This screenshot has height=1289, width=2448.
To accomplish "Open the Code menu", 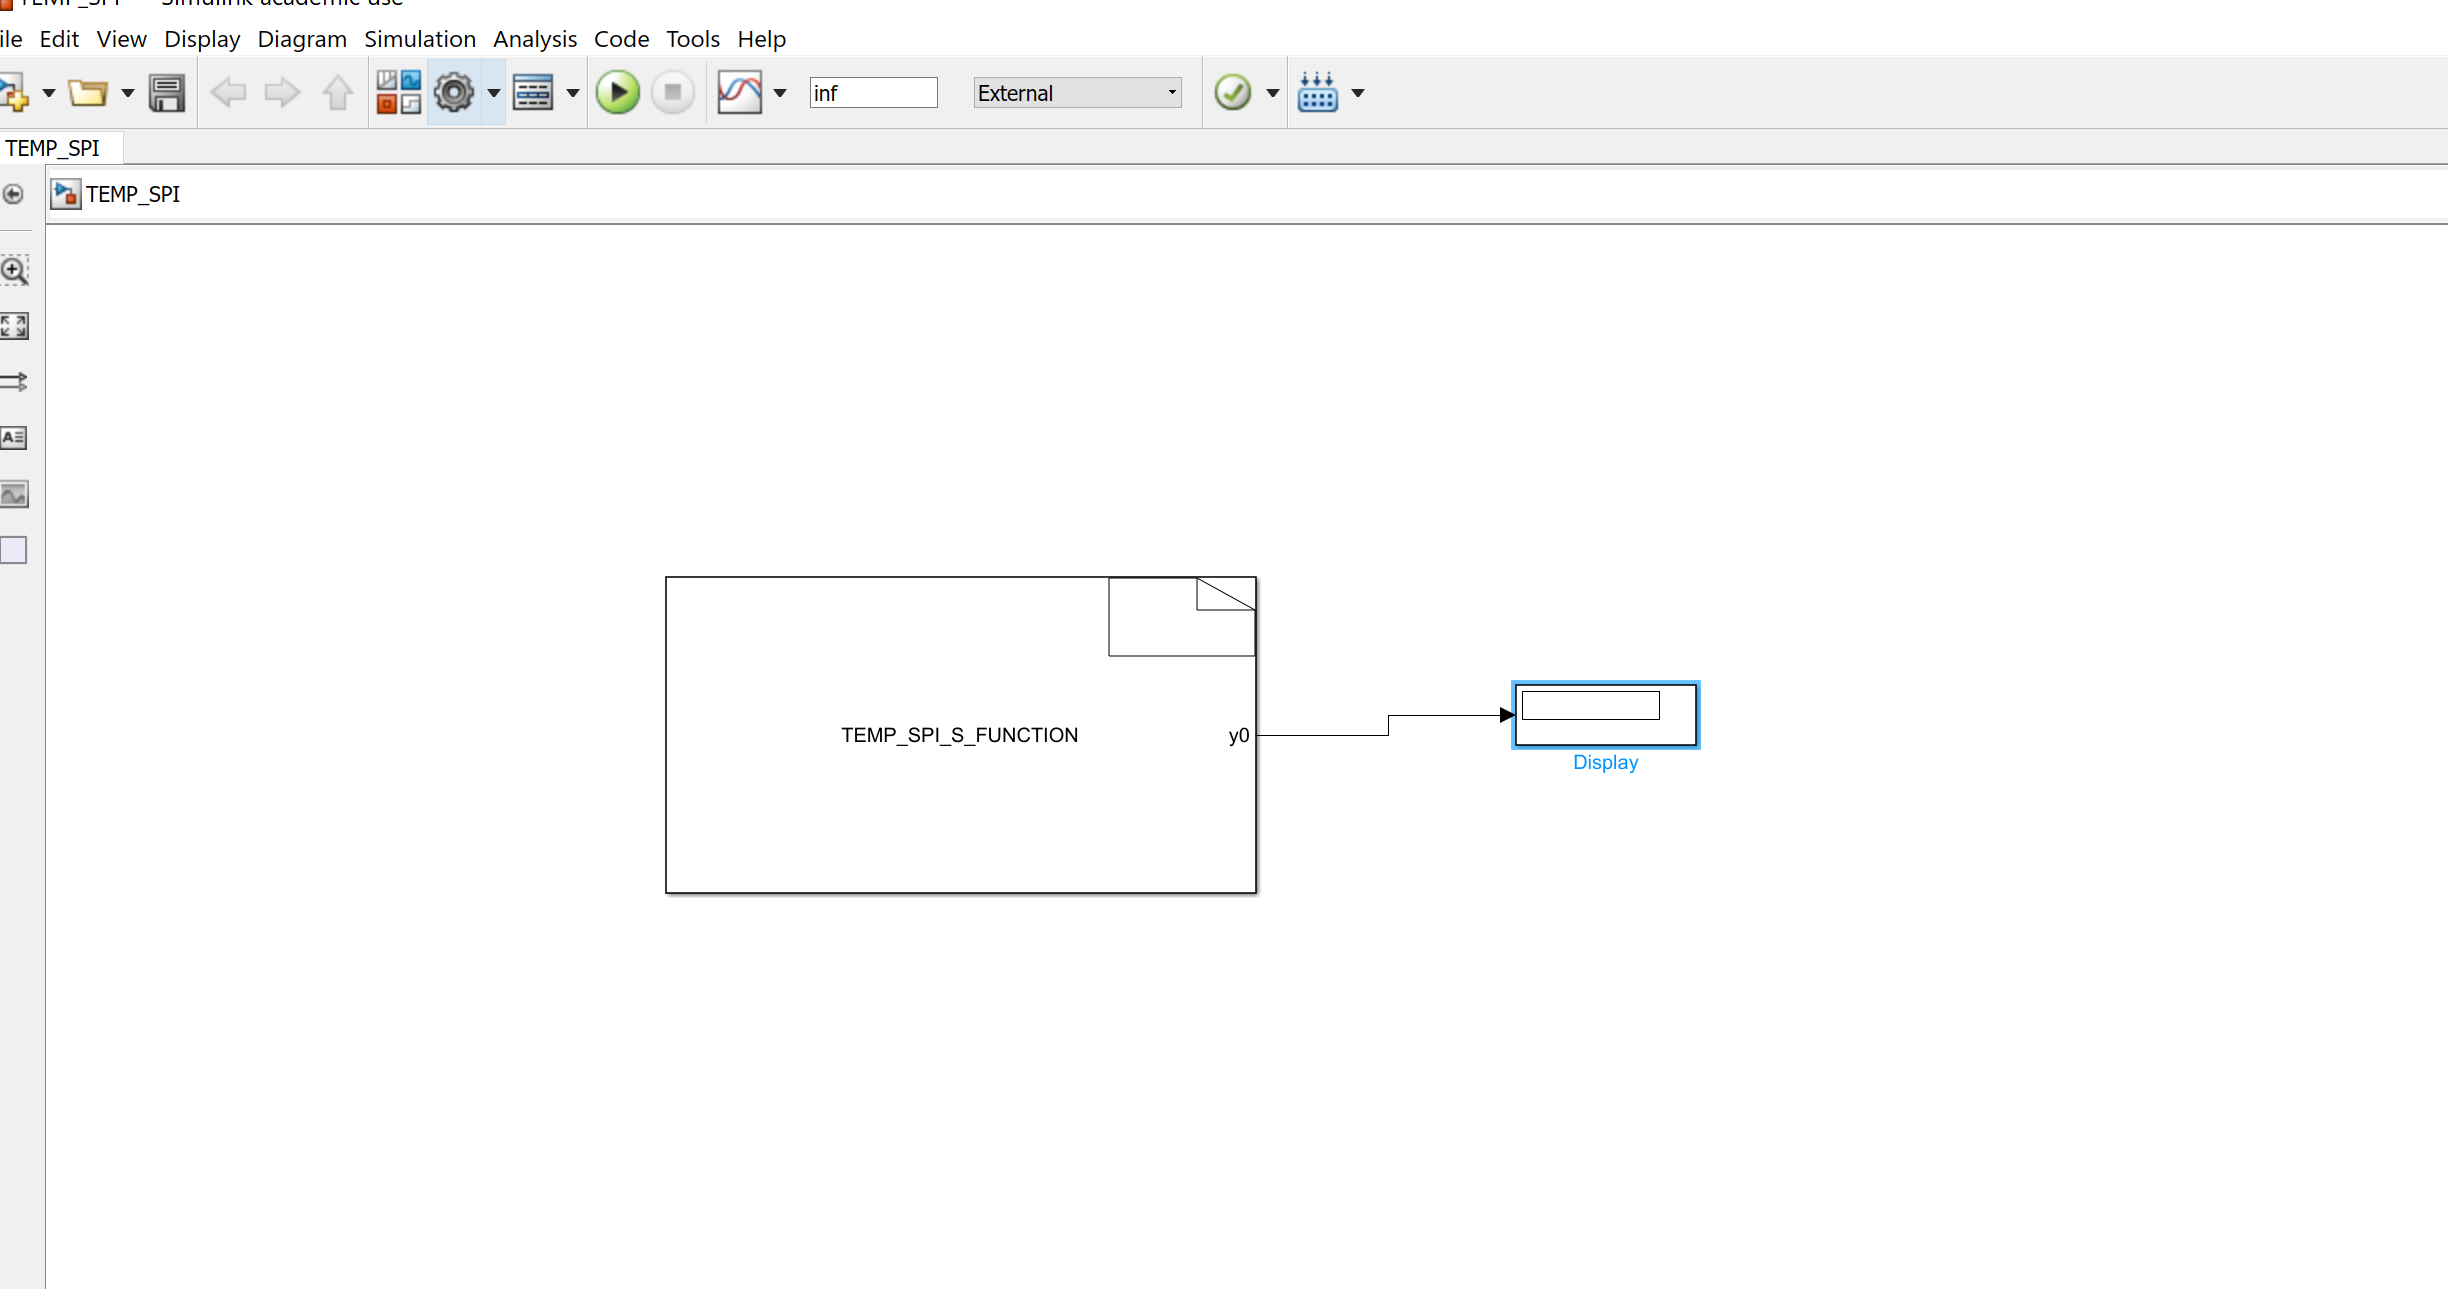I will click(x=622, y=39).
